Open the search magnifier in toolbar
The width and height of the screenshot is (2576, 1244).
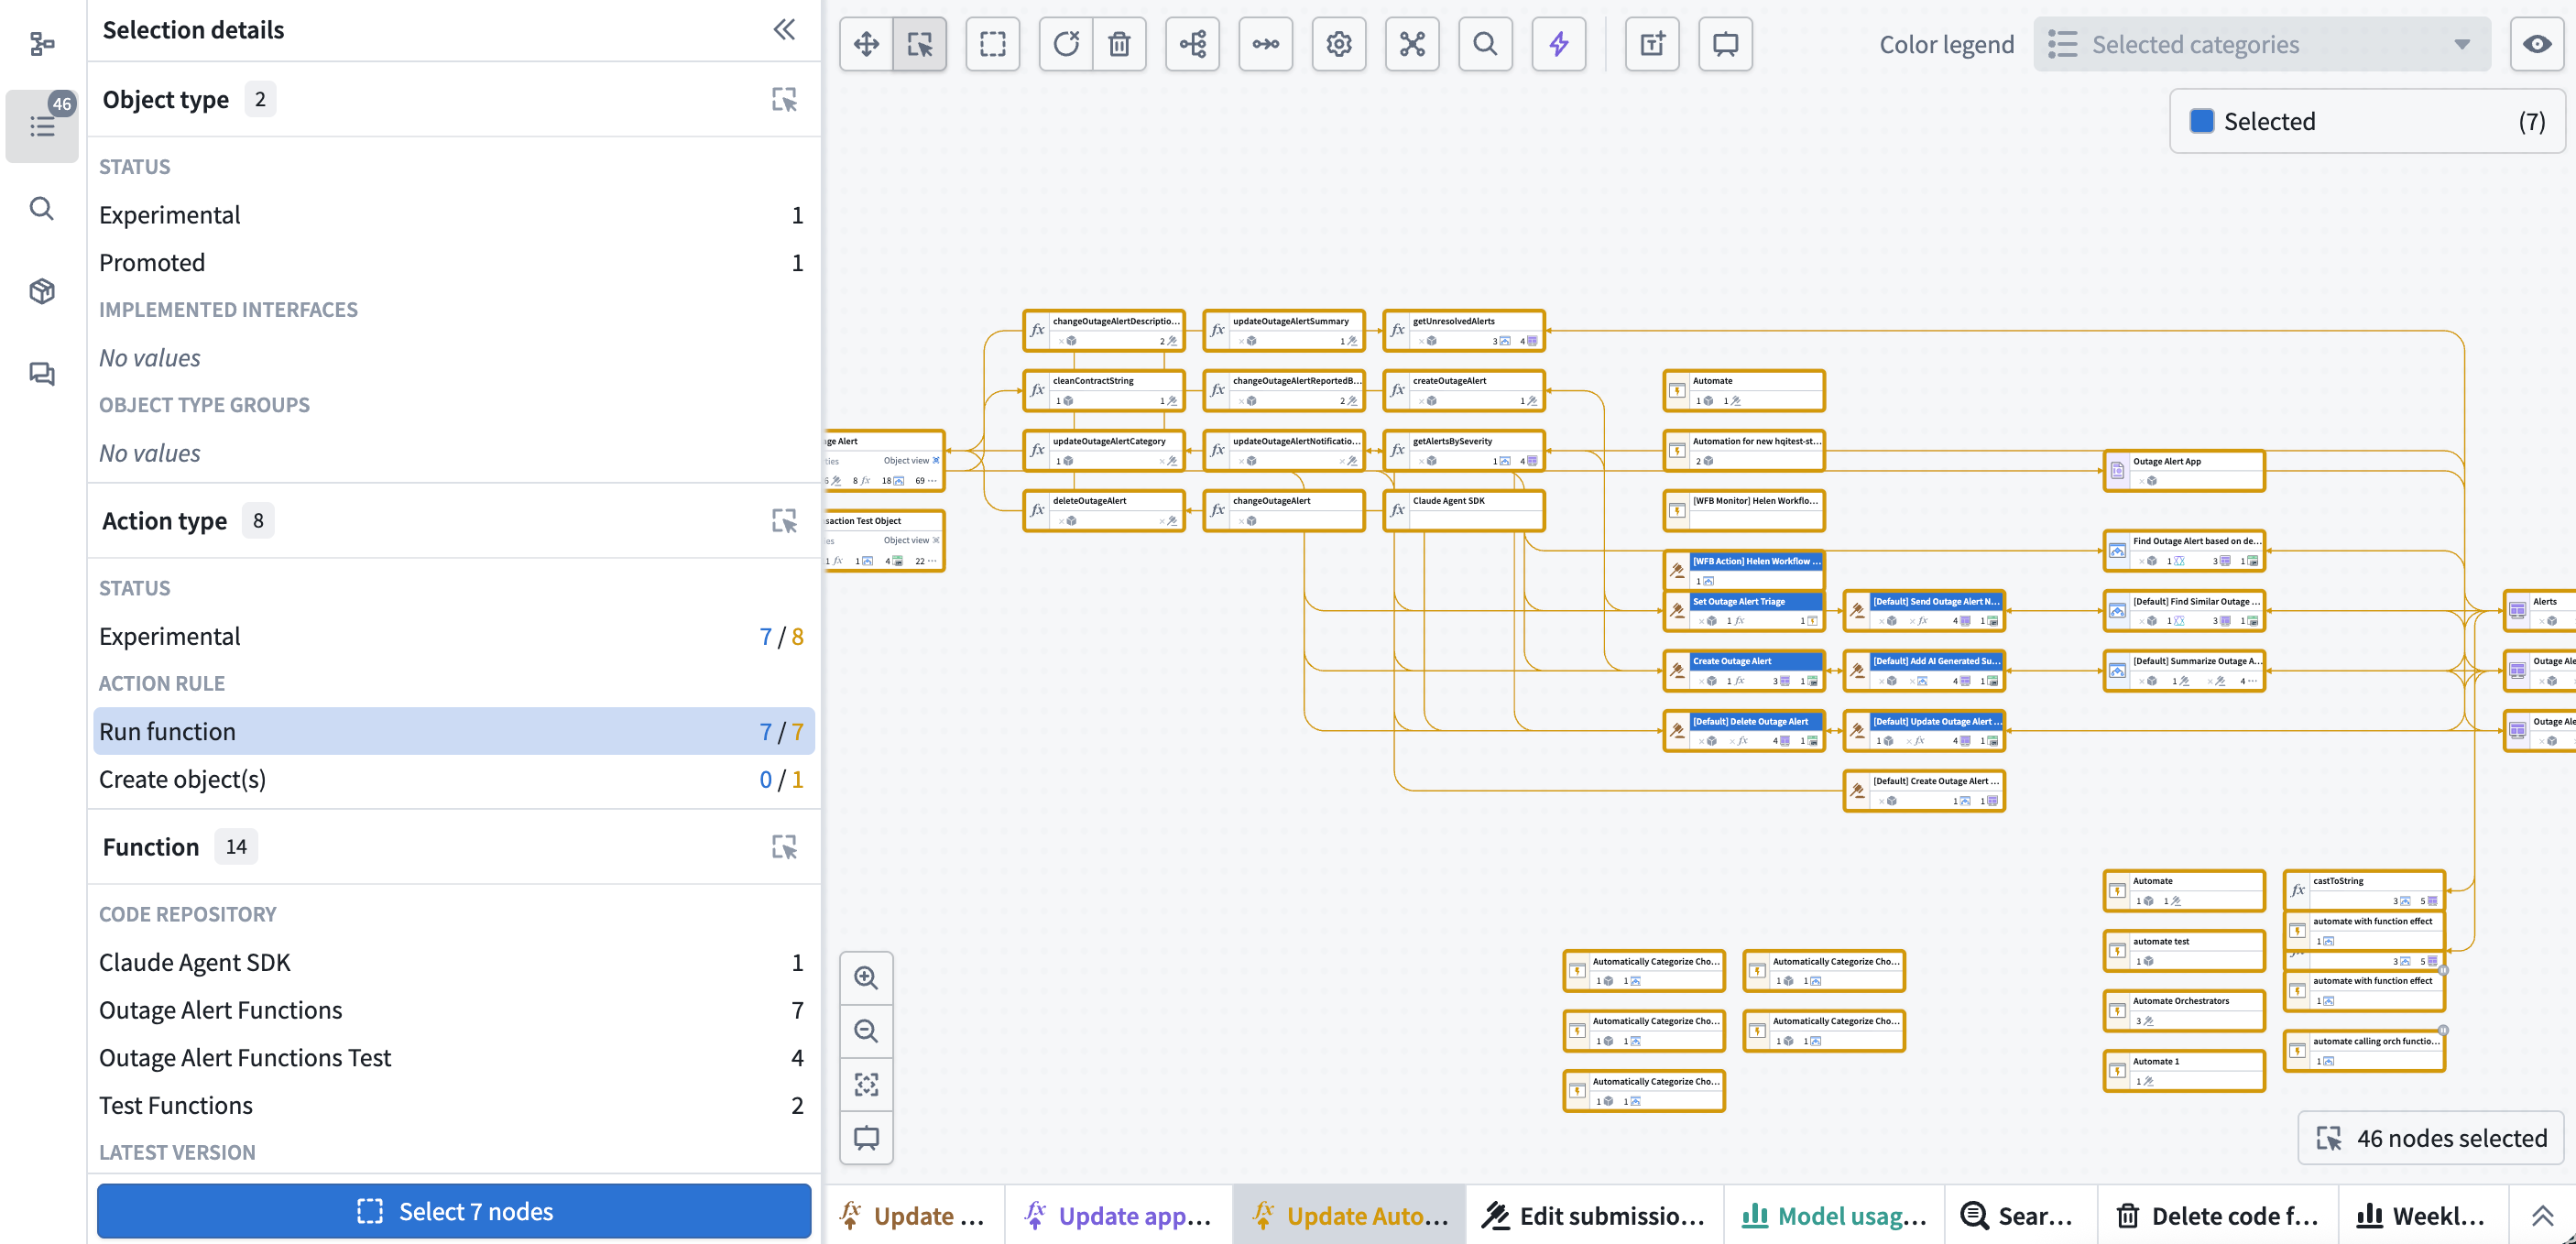[x=1485, y=44]
